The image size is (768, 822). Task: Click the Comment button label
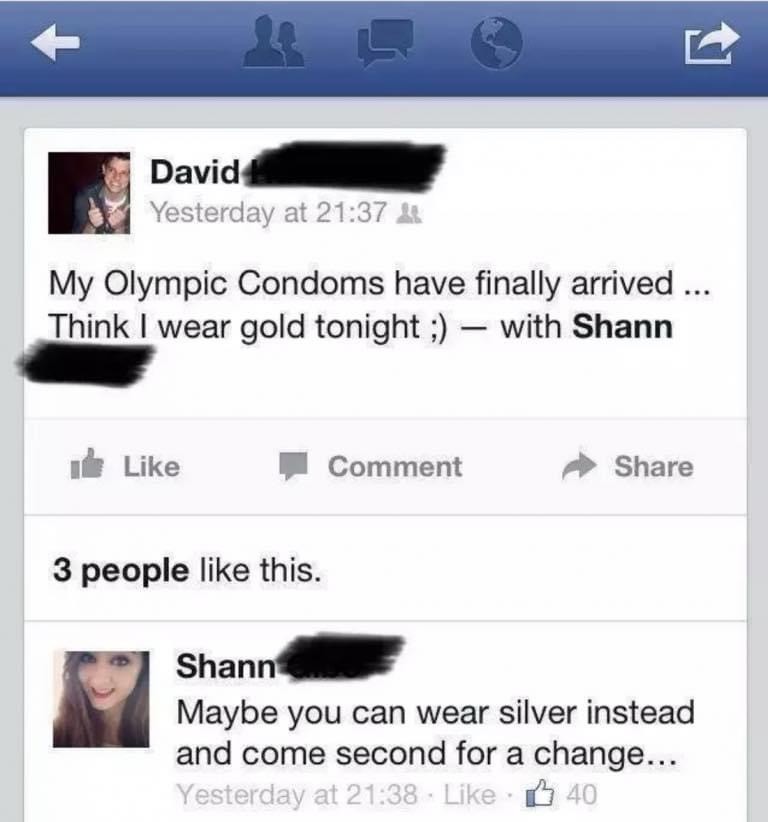click(395, 466)
